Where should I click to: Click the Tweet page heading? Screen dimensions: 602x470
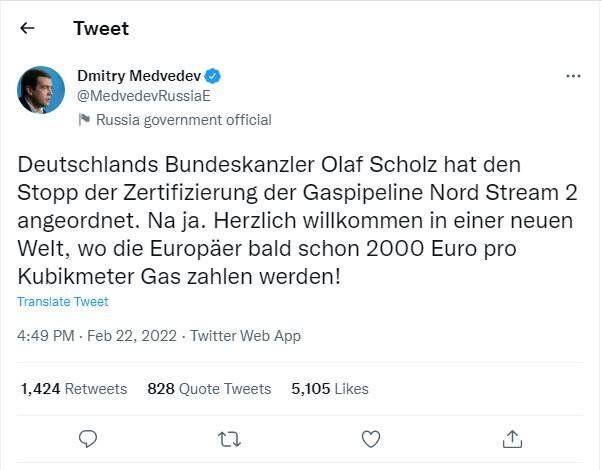click(101, 29)
